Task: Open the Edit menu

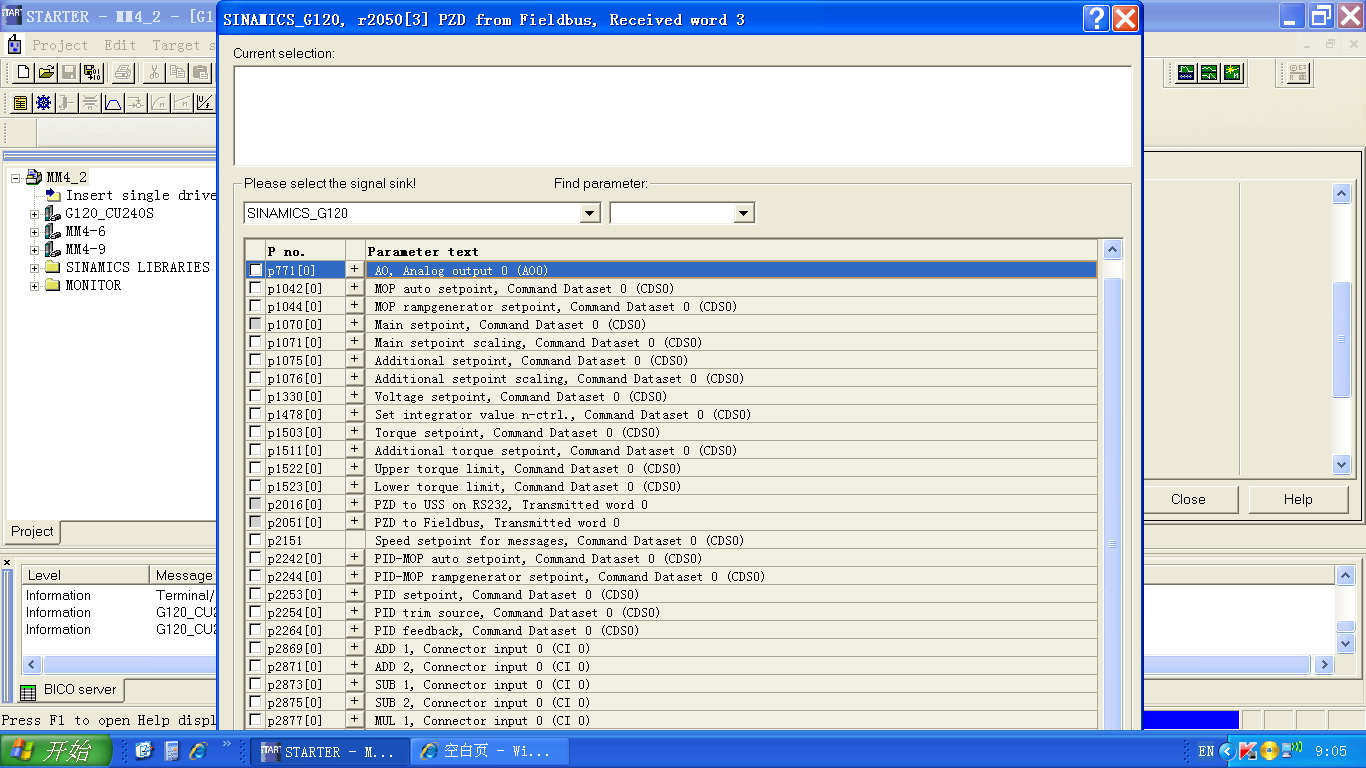Action: (120, 45)
